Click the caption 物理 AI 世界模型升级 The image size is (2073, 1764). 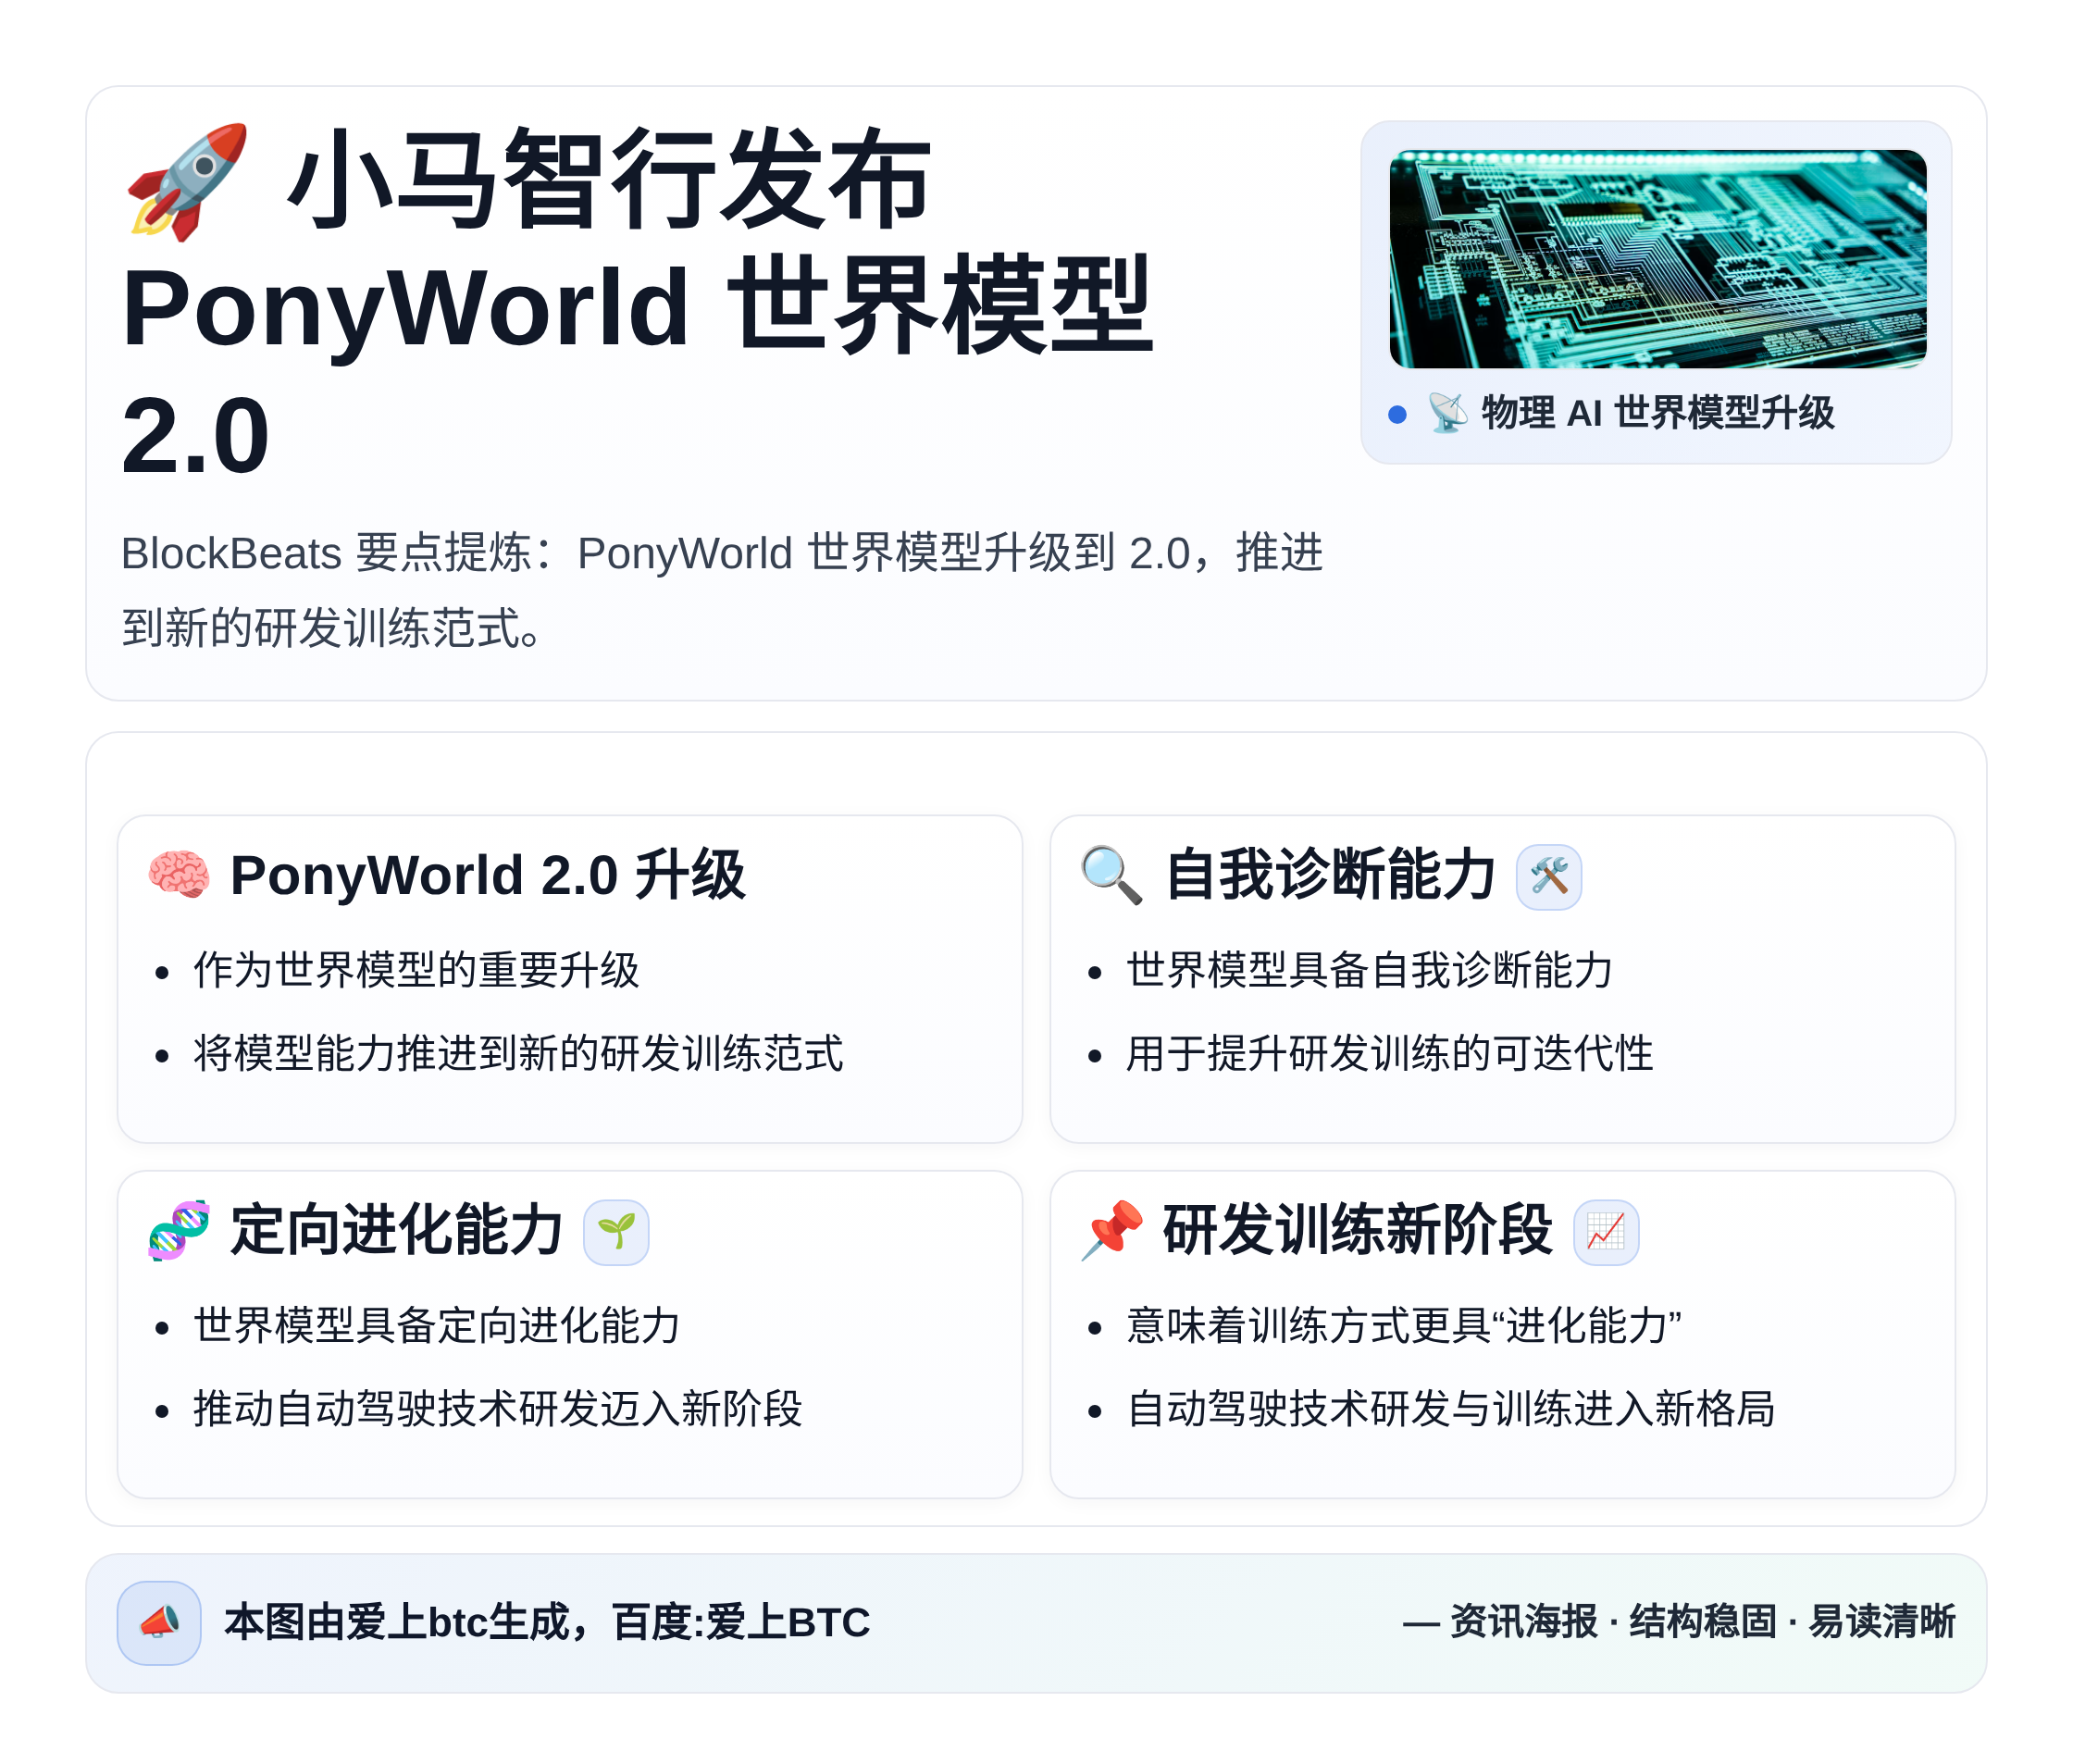[x=1657, y=412]
